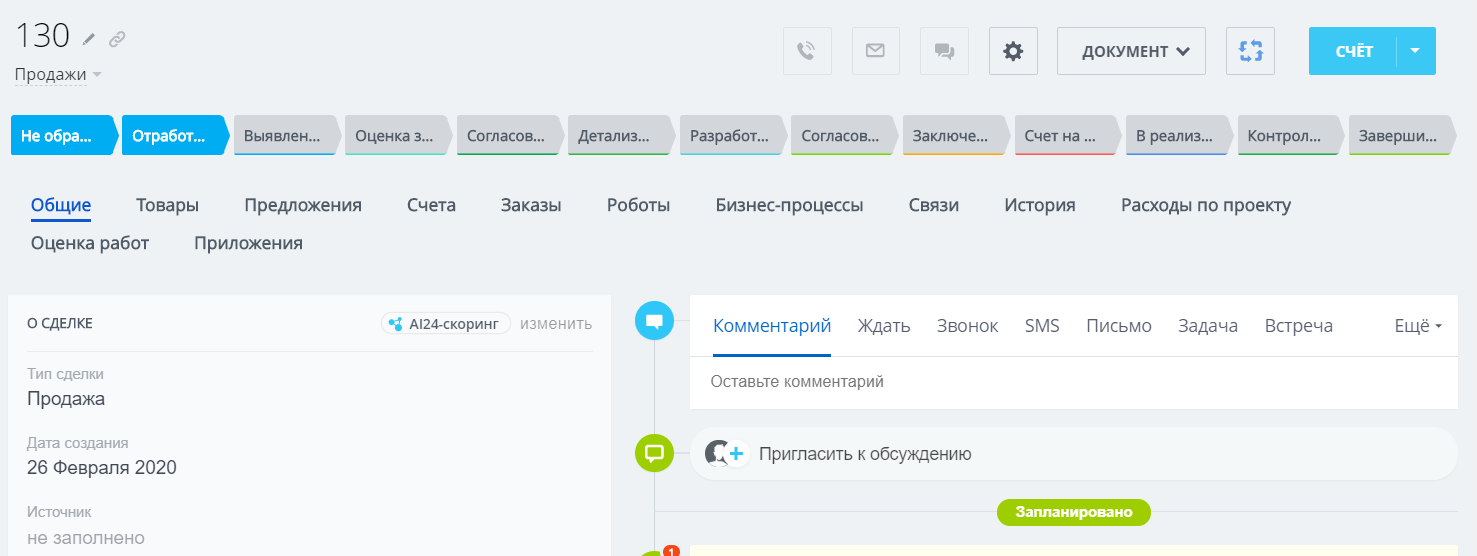Open the Бизнес-процессы tab

click(789, 205)
